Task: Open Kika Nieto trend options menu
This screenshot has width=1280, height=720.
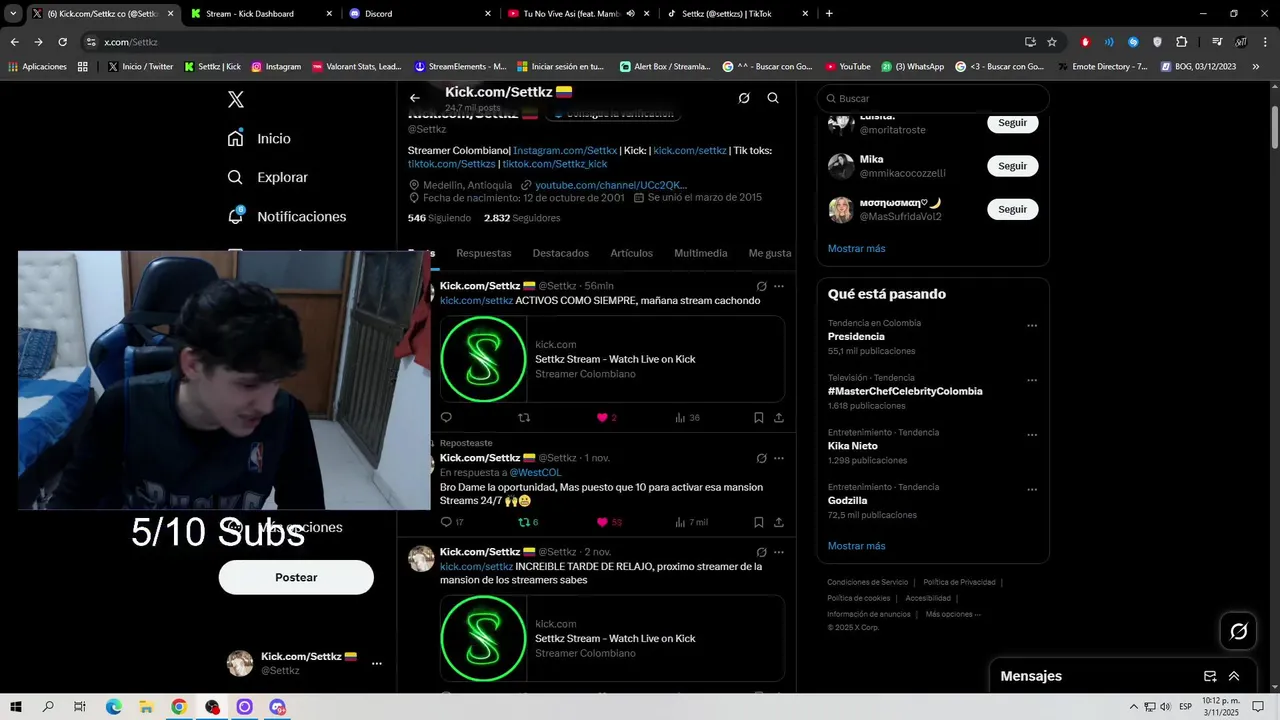Action: pyautogui.click(x=1032, y=435)
